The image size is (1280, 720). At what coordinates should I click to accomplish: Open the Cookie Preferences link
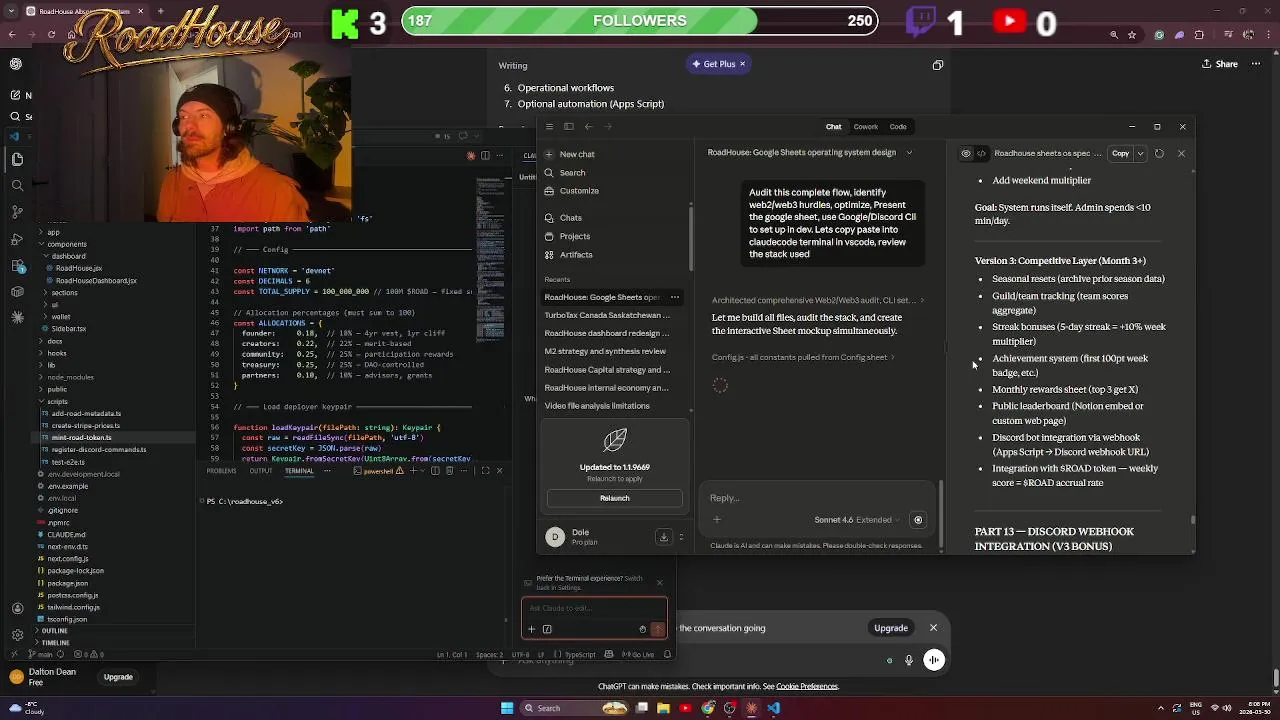[806, 687]
